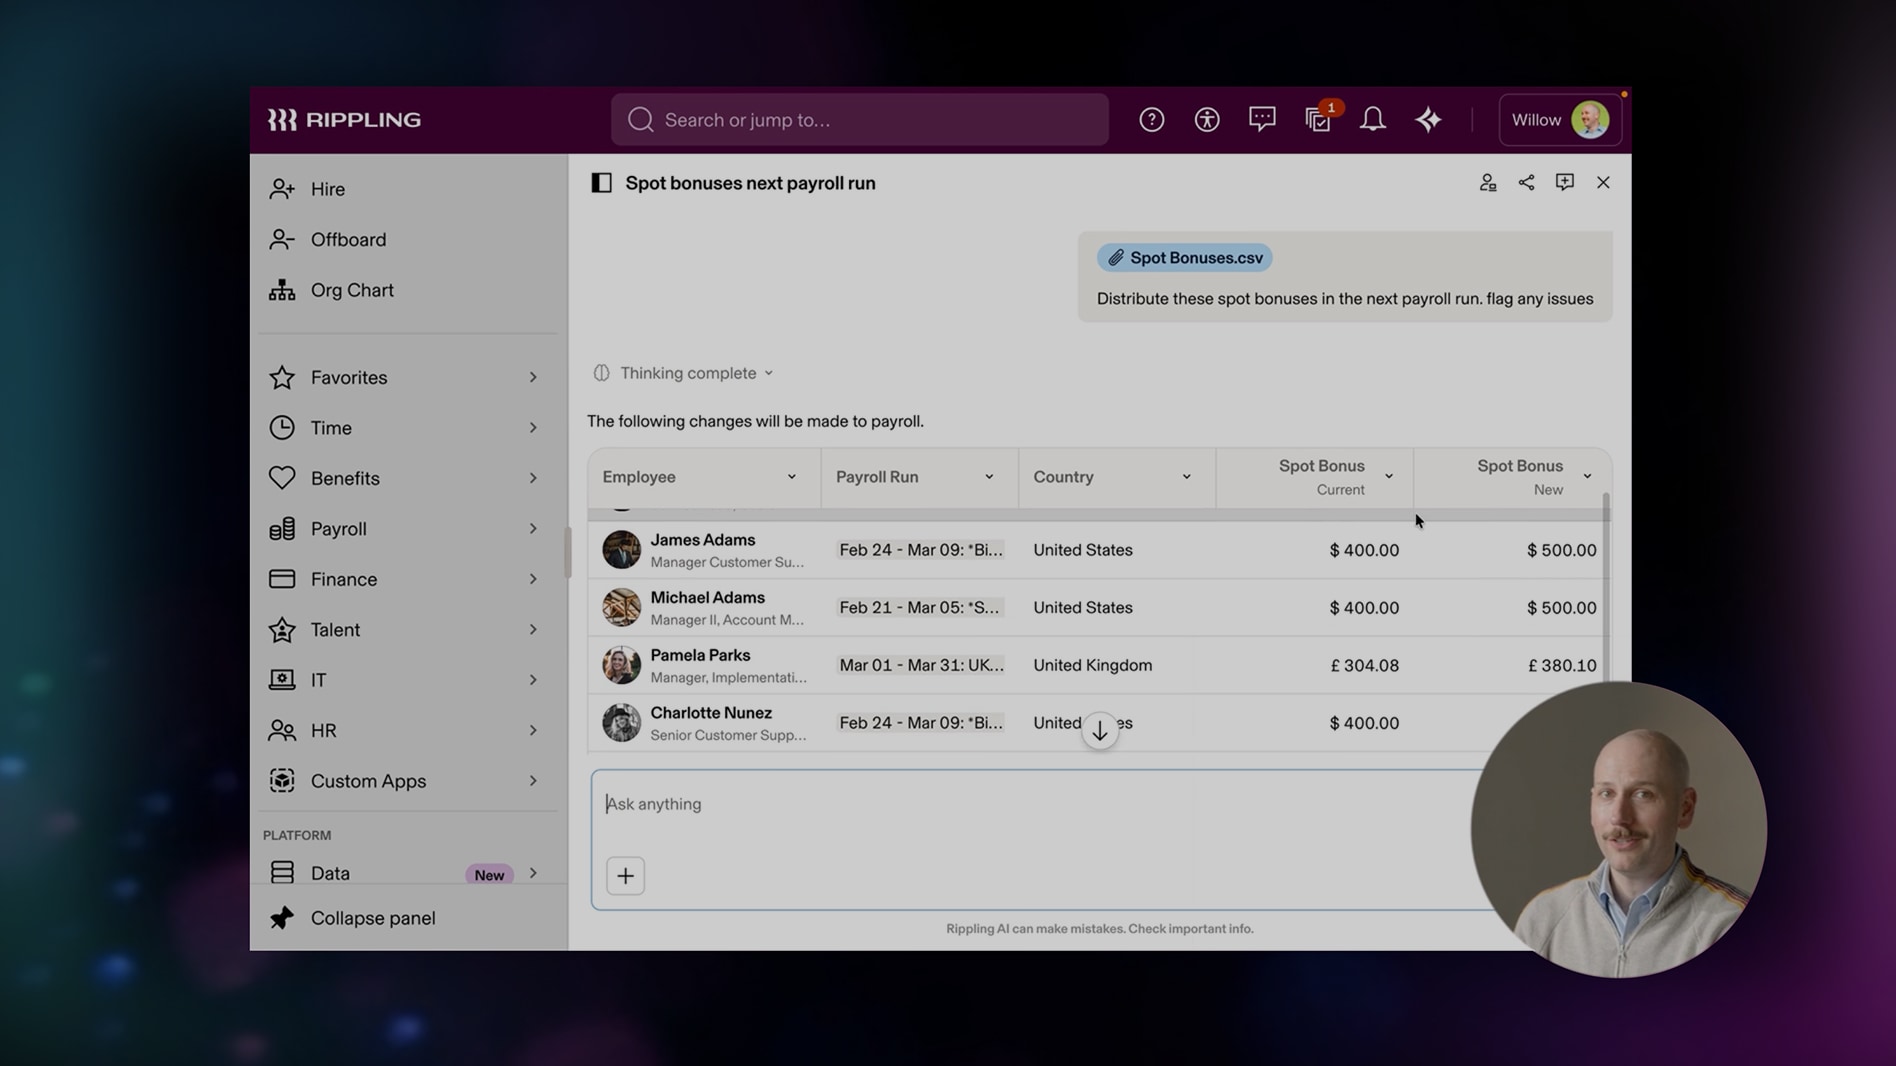Expand the Custom Apps menu
Viewport: 1896px width, 1066px height.
pos(407,781)
